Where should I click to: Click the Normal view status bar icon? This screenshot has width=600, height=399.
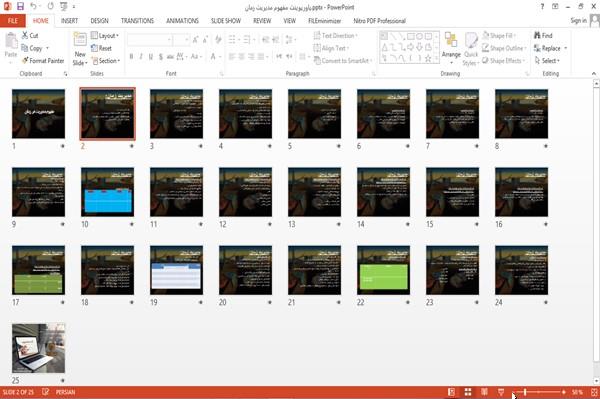pyautogui.click(x=452, y=392)
